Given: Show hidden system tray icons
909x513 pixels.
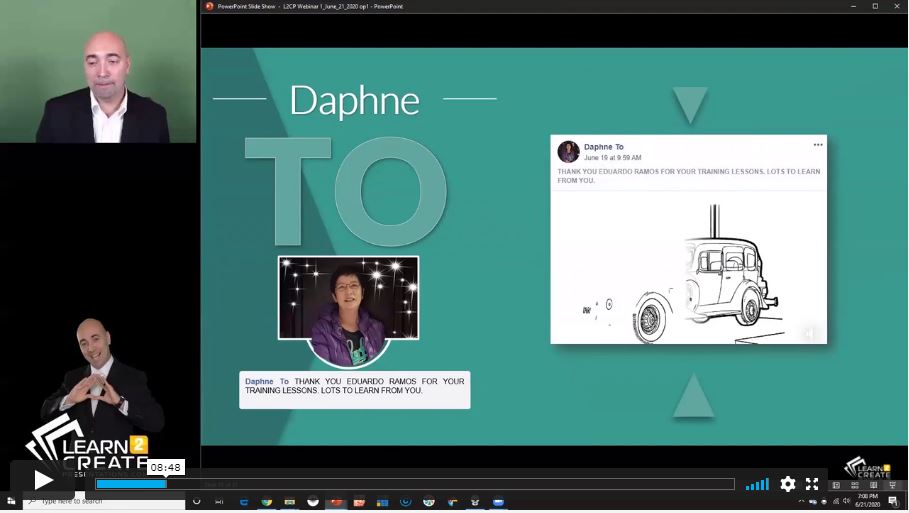Looking at the screenshot, I should click(x=799, y=501).
